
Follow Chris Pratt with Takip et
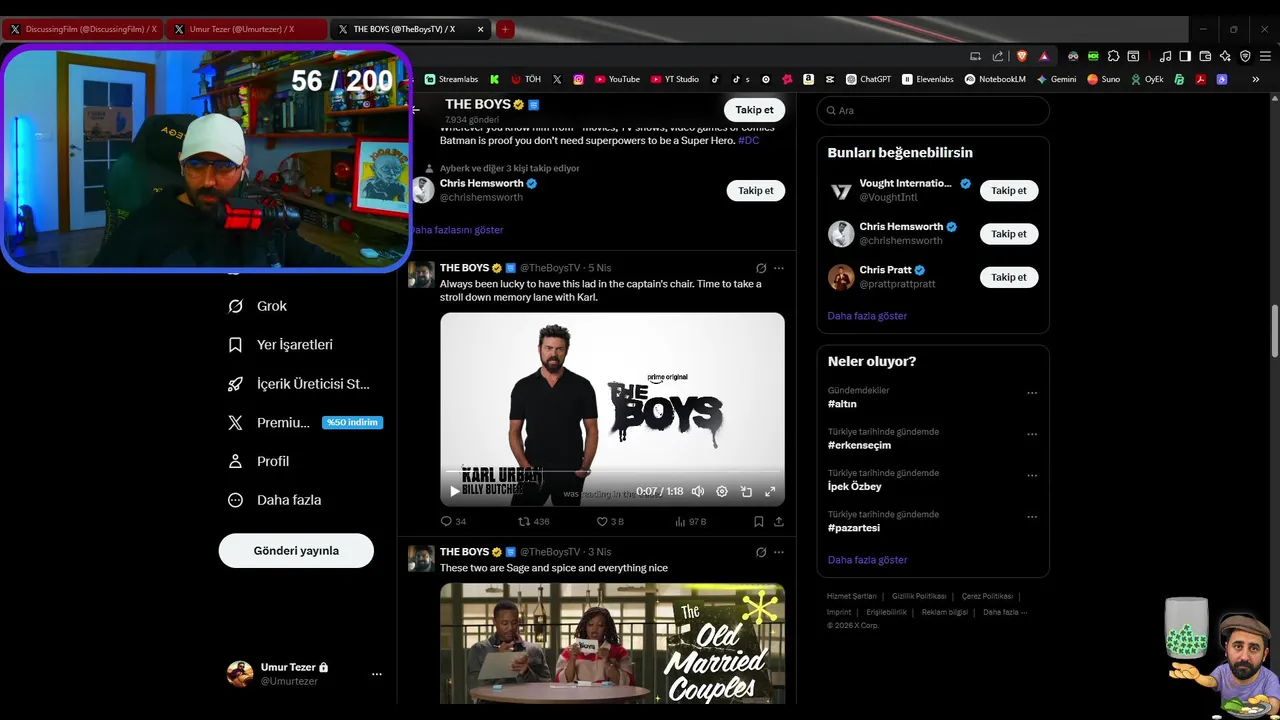point(1009,277)
